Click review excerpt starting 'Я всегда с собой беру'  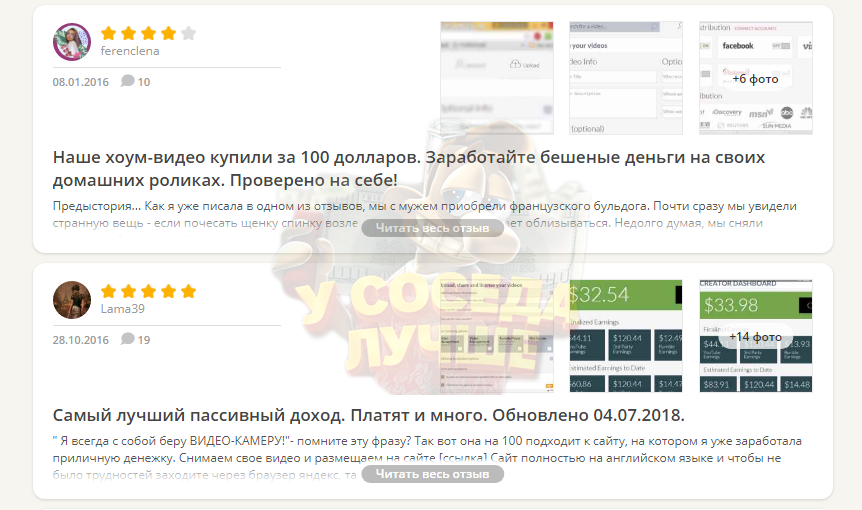point(427,457)
